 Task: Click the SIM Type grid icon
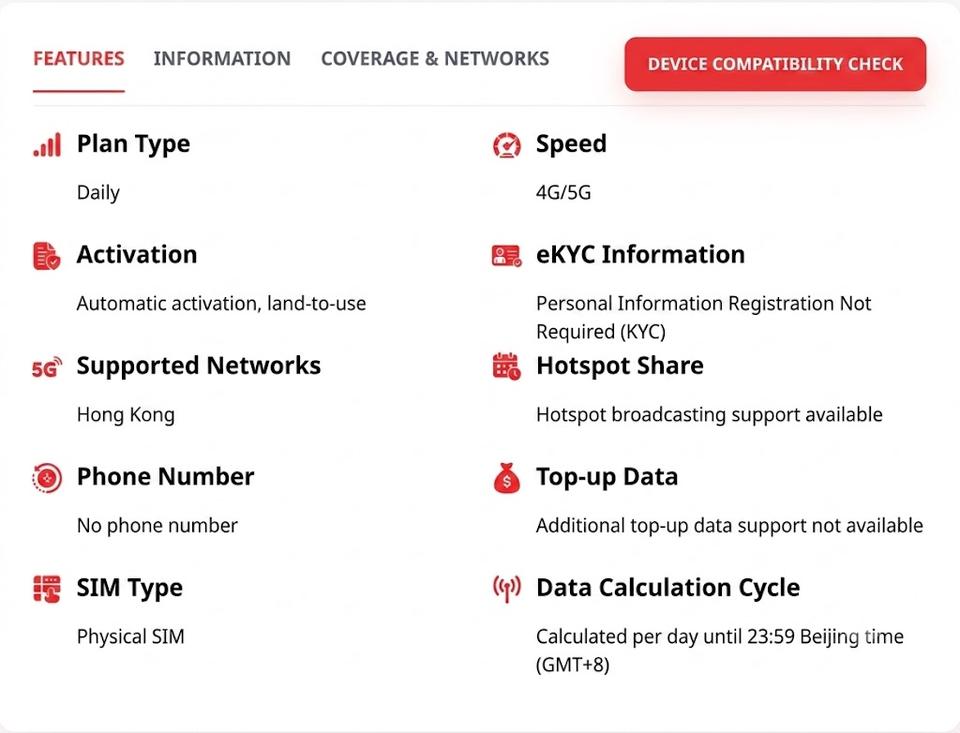coord(47,589)
